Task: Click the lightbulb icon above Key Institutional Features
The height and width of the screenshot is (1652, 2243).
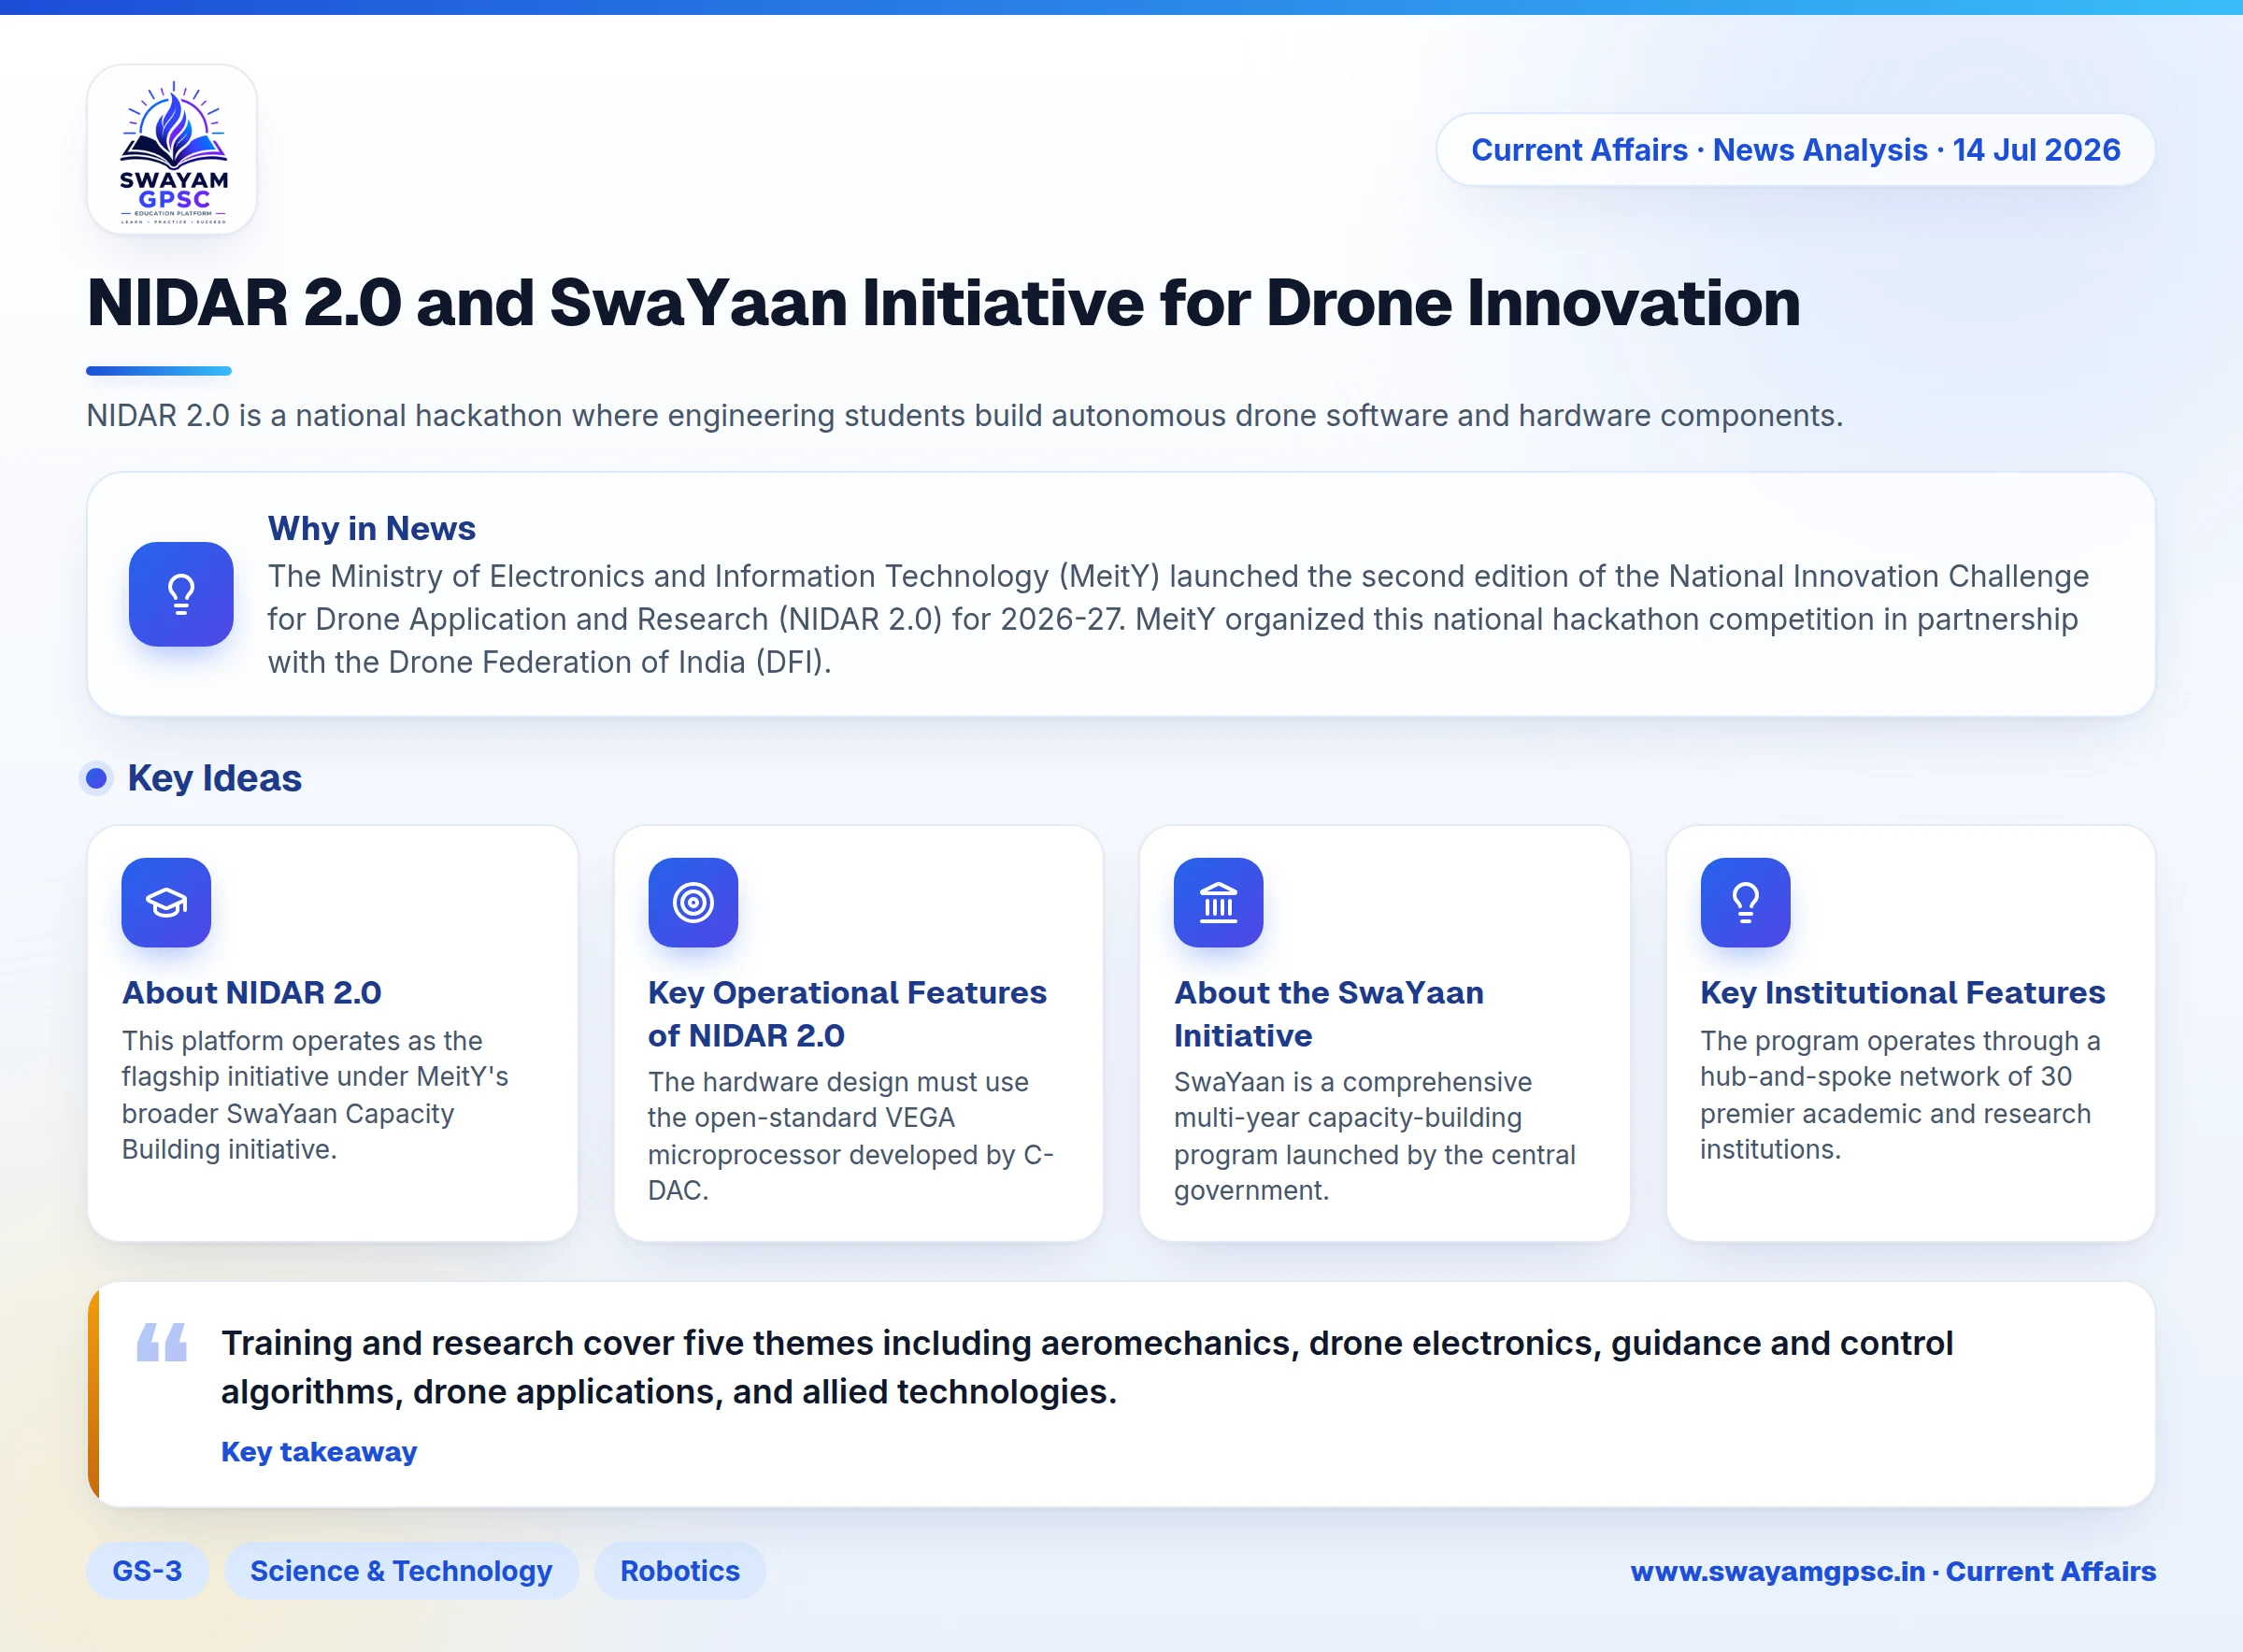Action: coord(1745,902)
